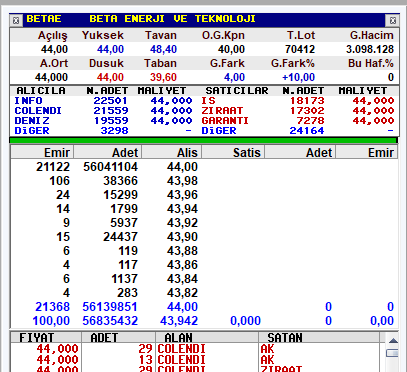This screenshot has height=372, width=407.
Task: Click seller GARANTI row
Action: click(x=298, y=120)
